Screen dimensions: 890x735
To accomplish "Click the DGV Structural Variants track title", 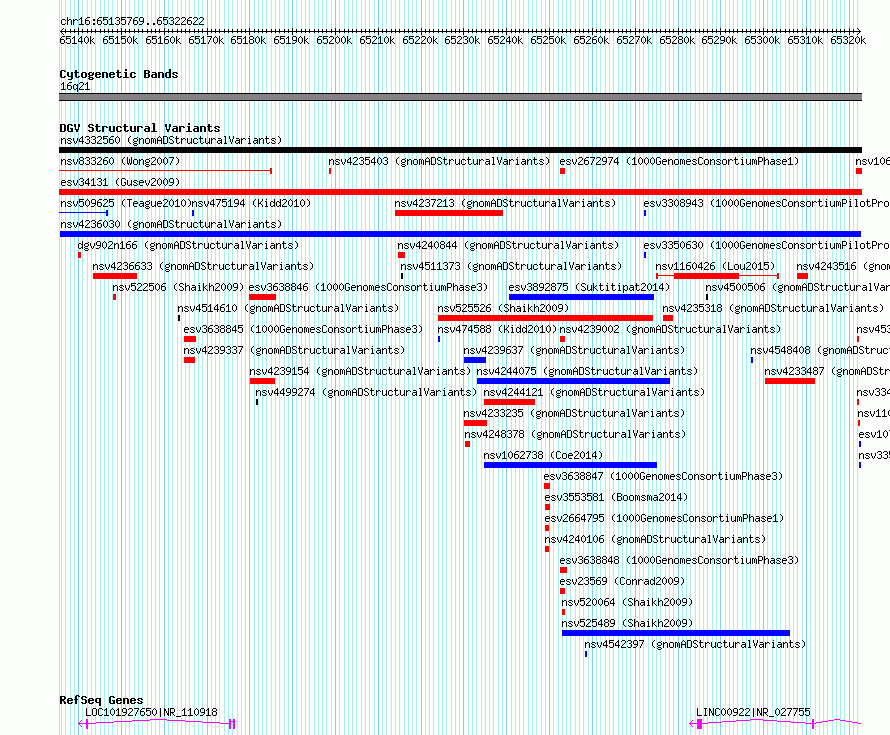I will click(140, 128).
